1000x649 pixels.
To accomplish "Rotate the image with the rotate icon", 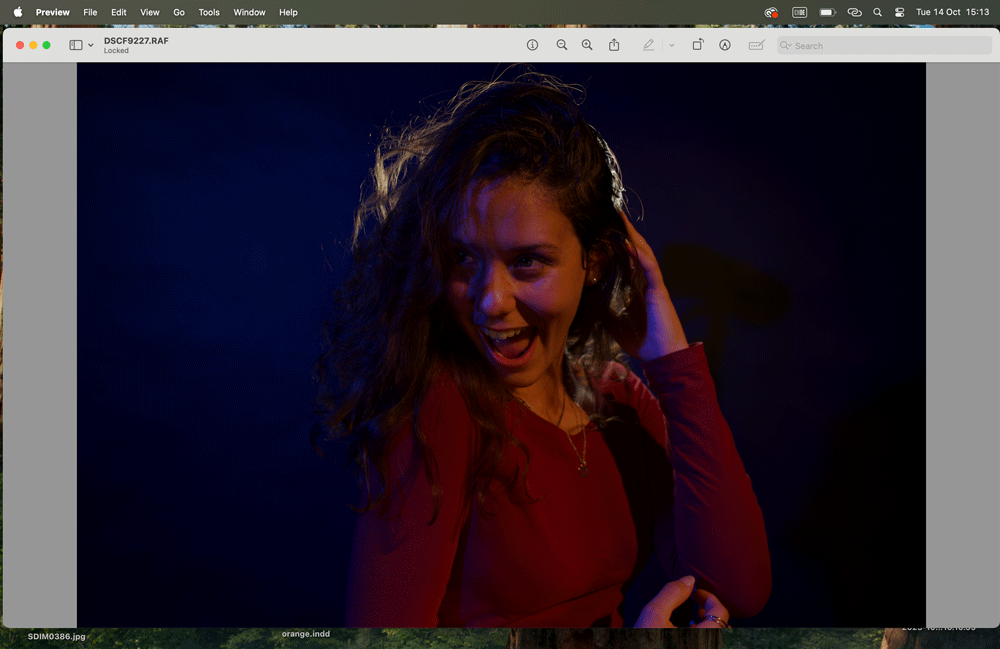I will 697,44.
